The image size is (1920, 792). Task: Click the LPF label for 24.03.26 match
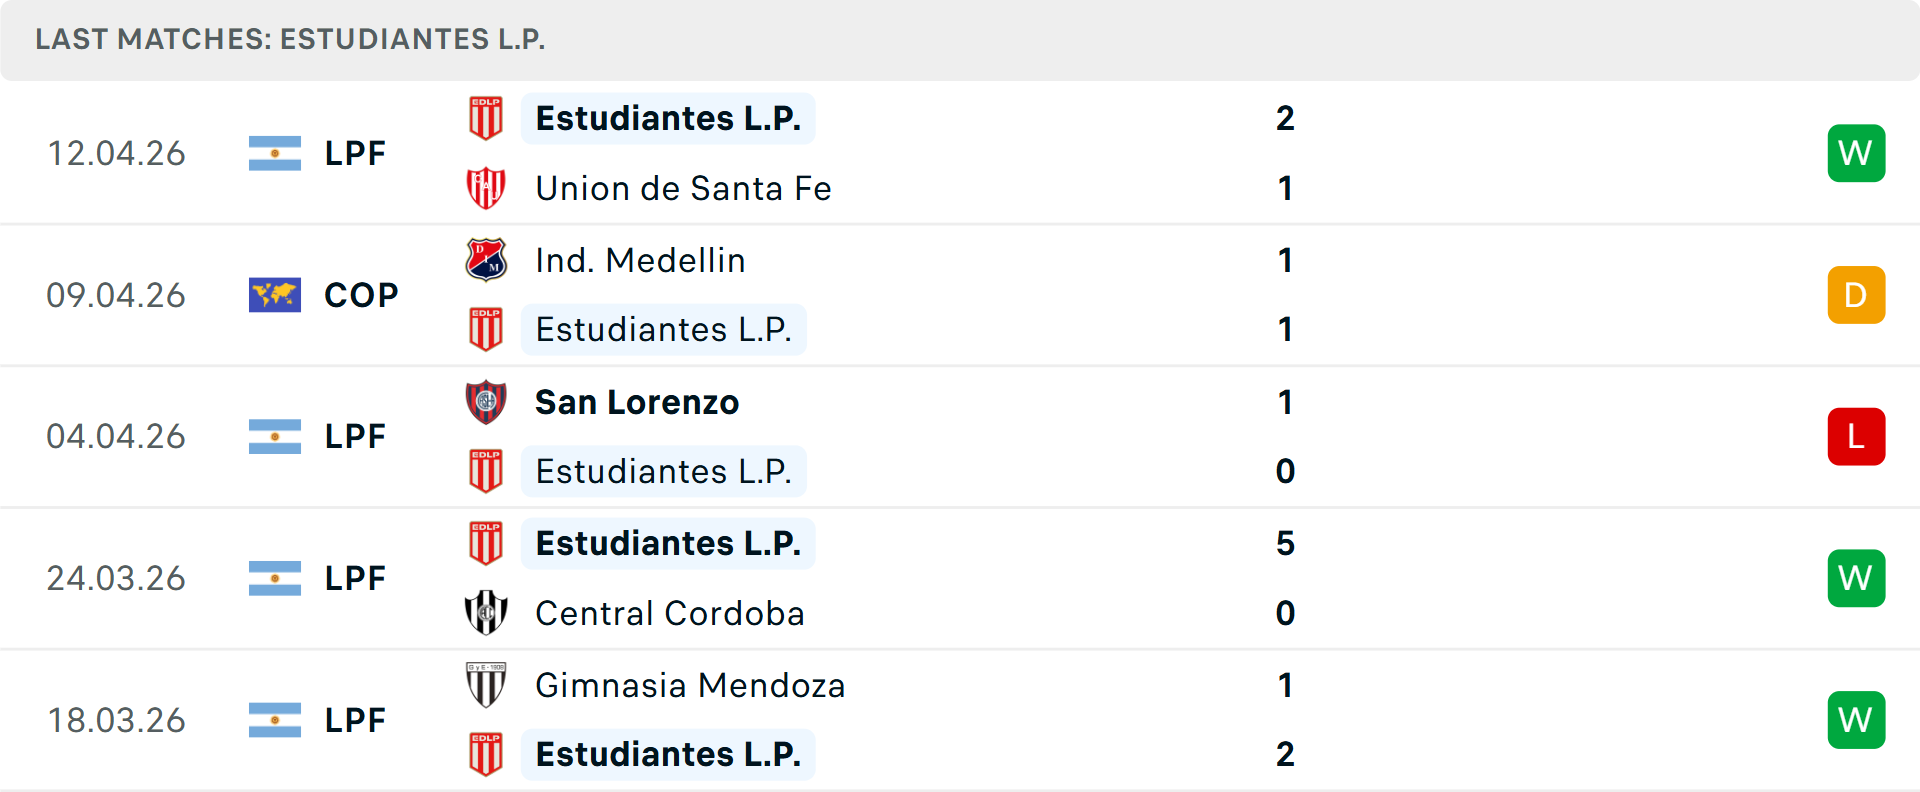[x=355, y=578]
